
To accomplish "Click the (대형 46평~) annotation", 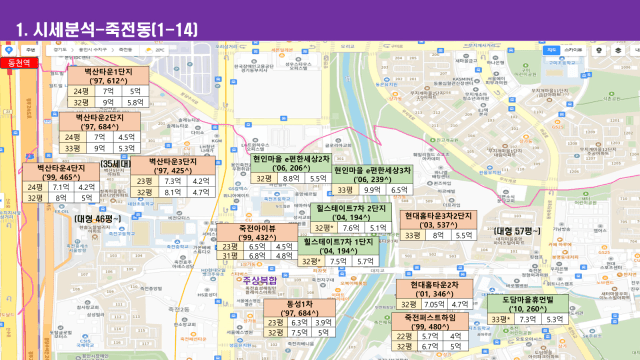I will 98,219.
